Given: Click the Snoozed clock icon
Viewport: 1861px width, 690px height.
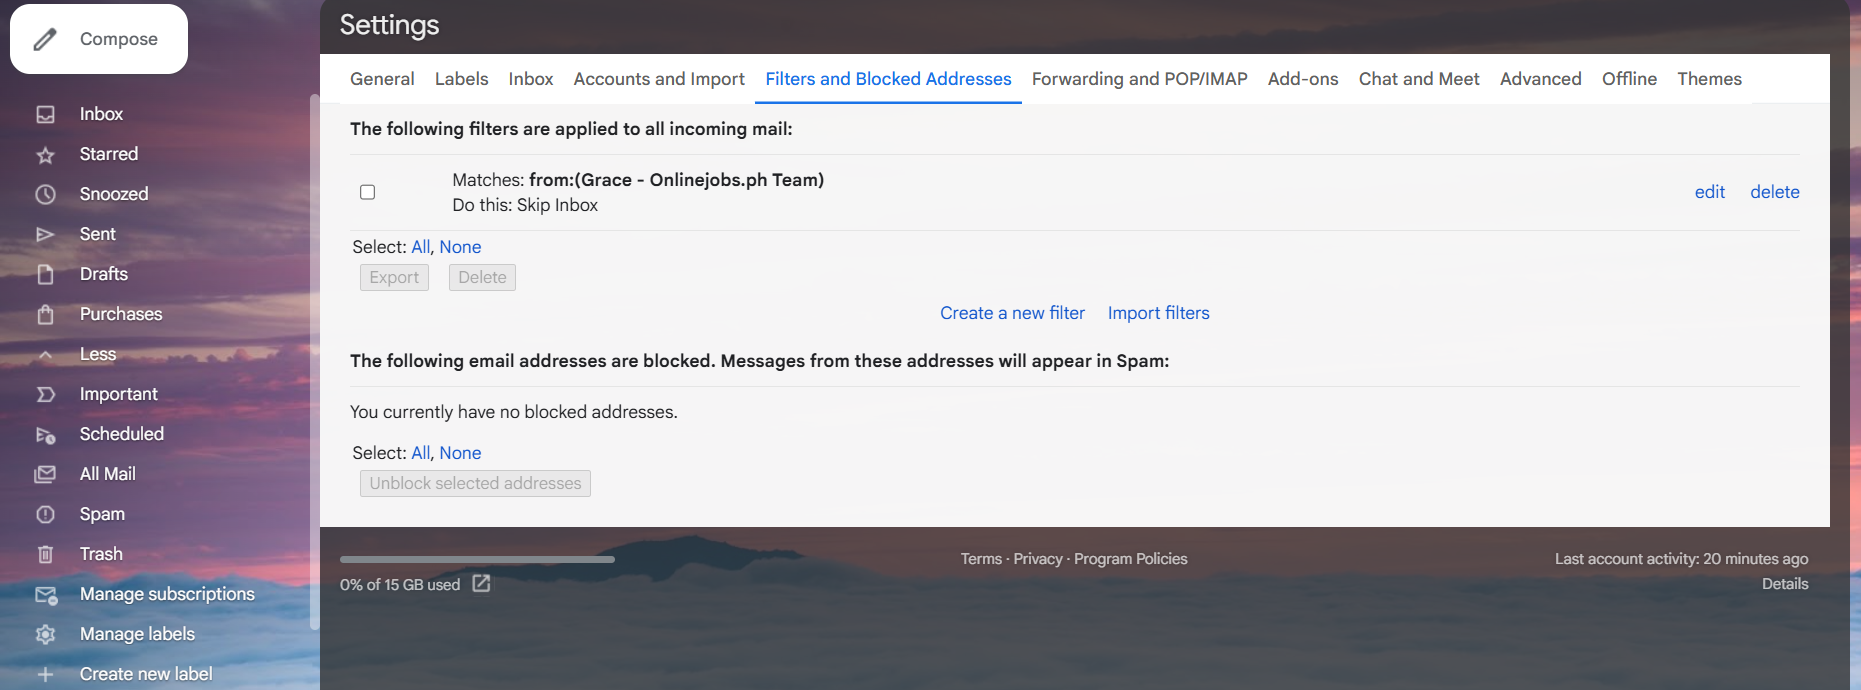Looking at the screenshot, I should tap(45, 194).
